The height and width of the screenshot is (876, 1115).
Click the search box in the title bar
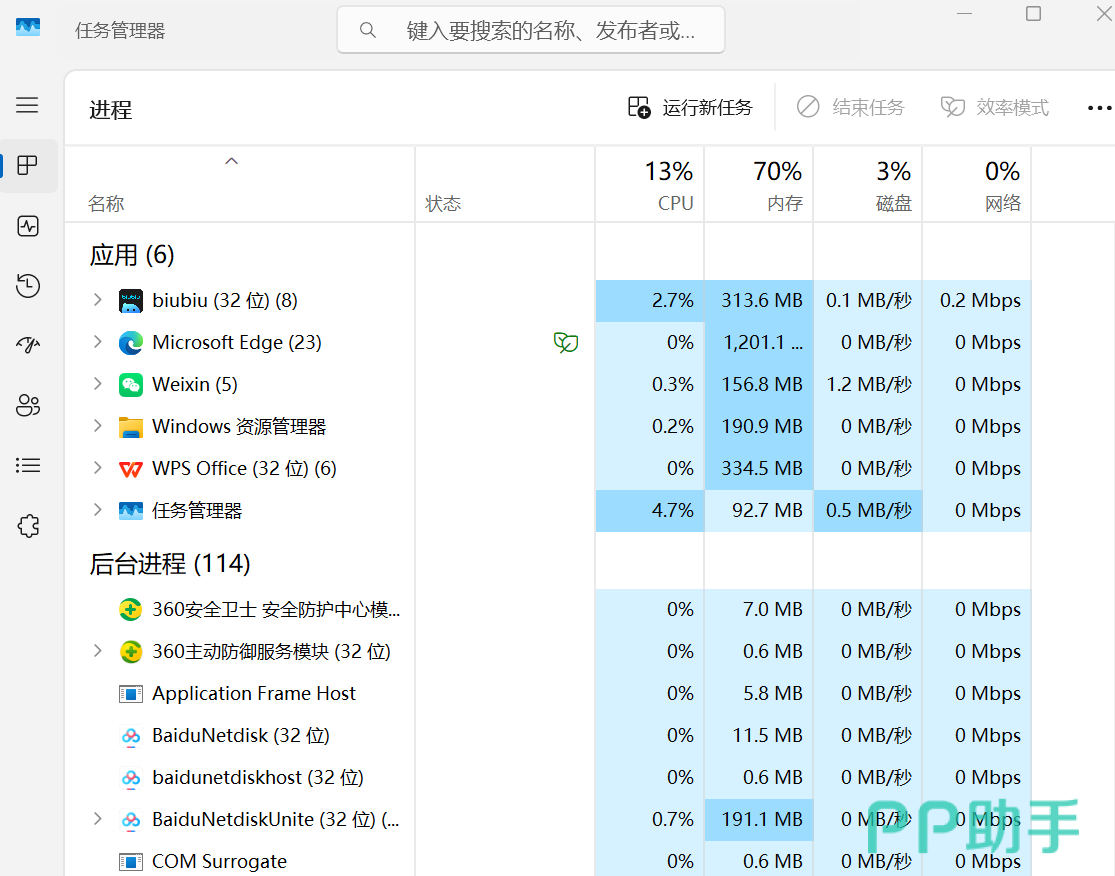click(530, 30)
